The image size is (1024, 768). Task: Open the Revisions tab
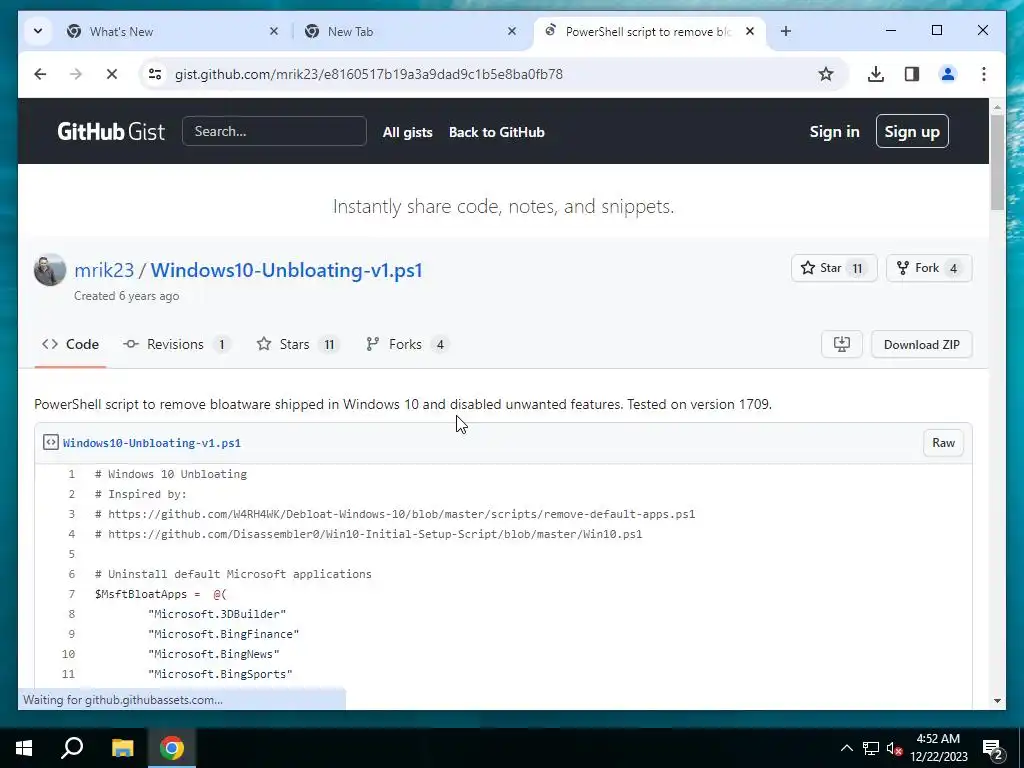pyautogui.click(x=176, y=344)
